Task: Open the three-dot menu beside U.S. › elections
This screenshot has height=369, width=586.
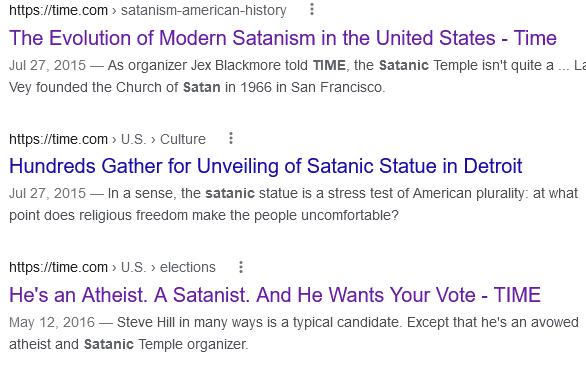Action: pyautogui.click(x=241, y=267)
